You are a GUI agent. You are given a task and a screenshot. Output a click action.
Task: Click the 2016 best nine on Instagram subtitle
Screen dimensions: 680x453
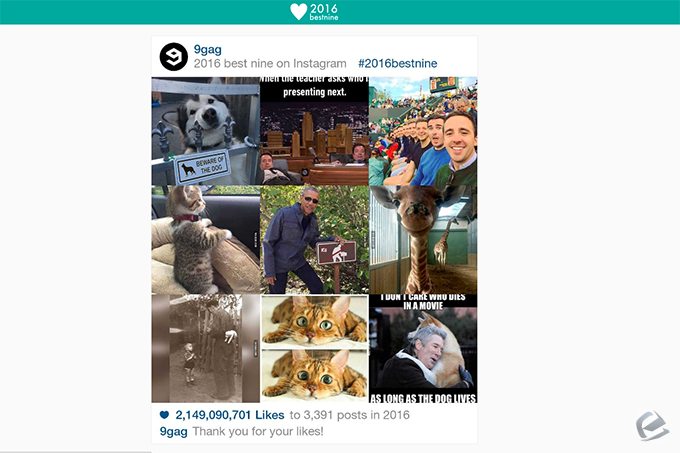270,64
